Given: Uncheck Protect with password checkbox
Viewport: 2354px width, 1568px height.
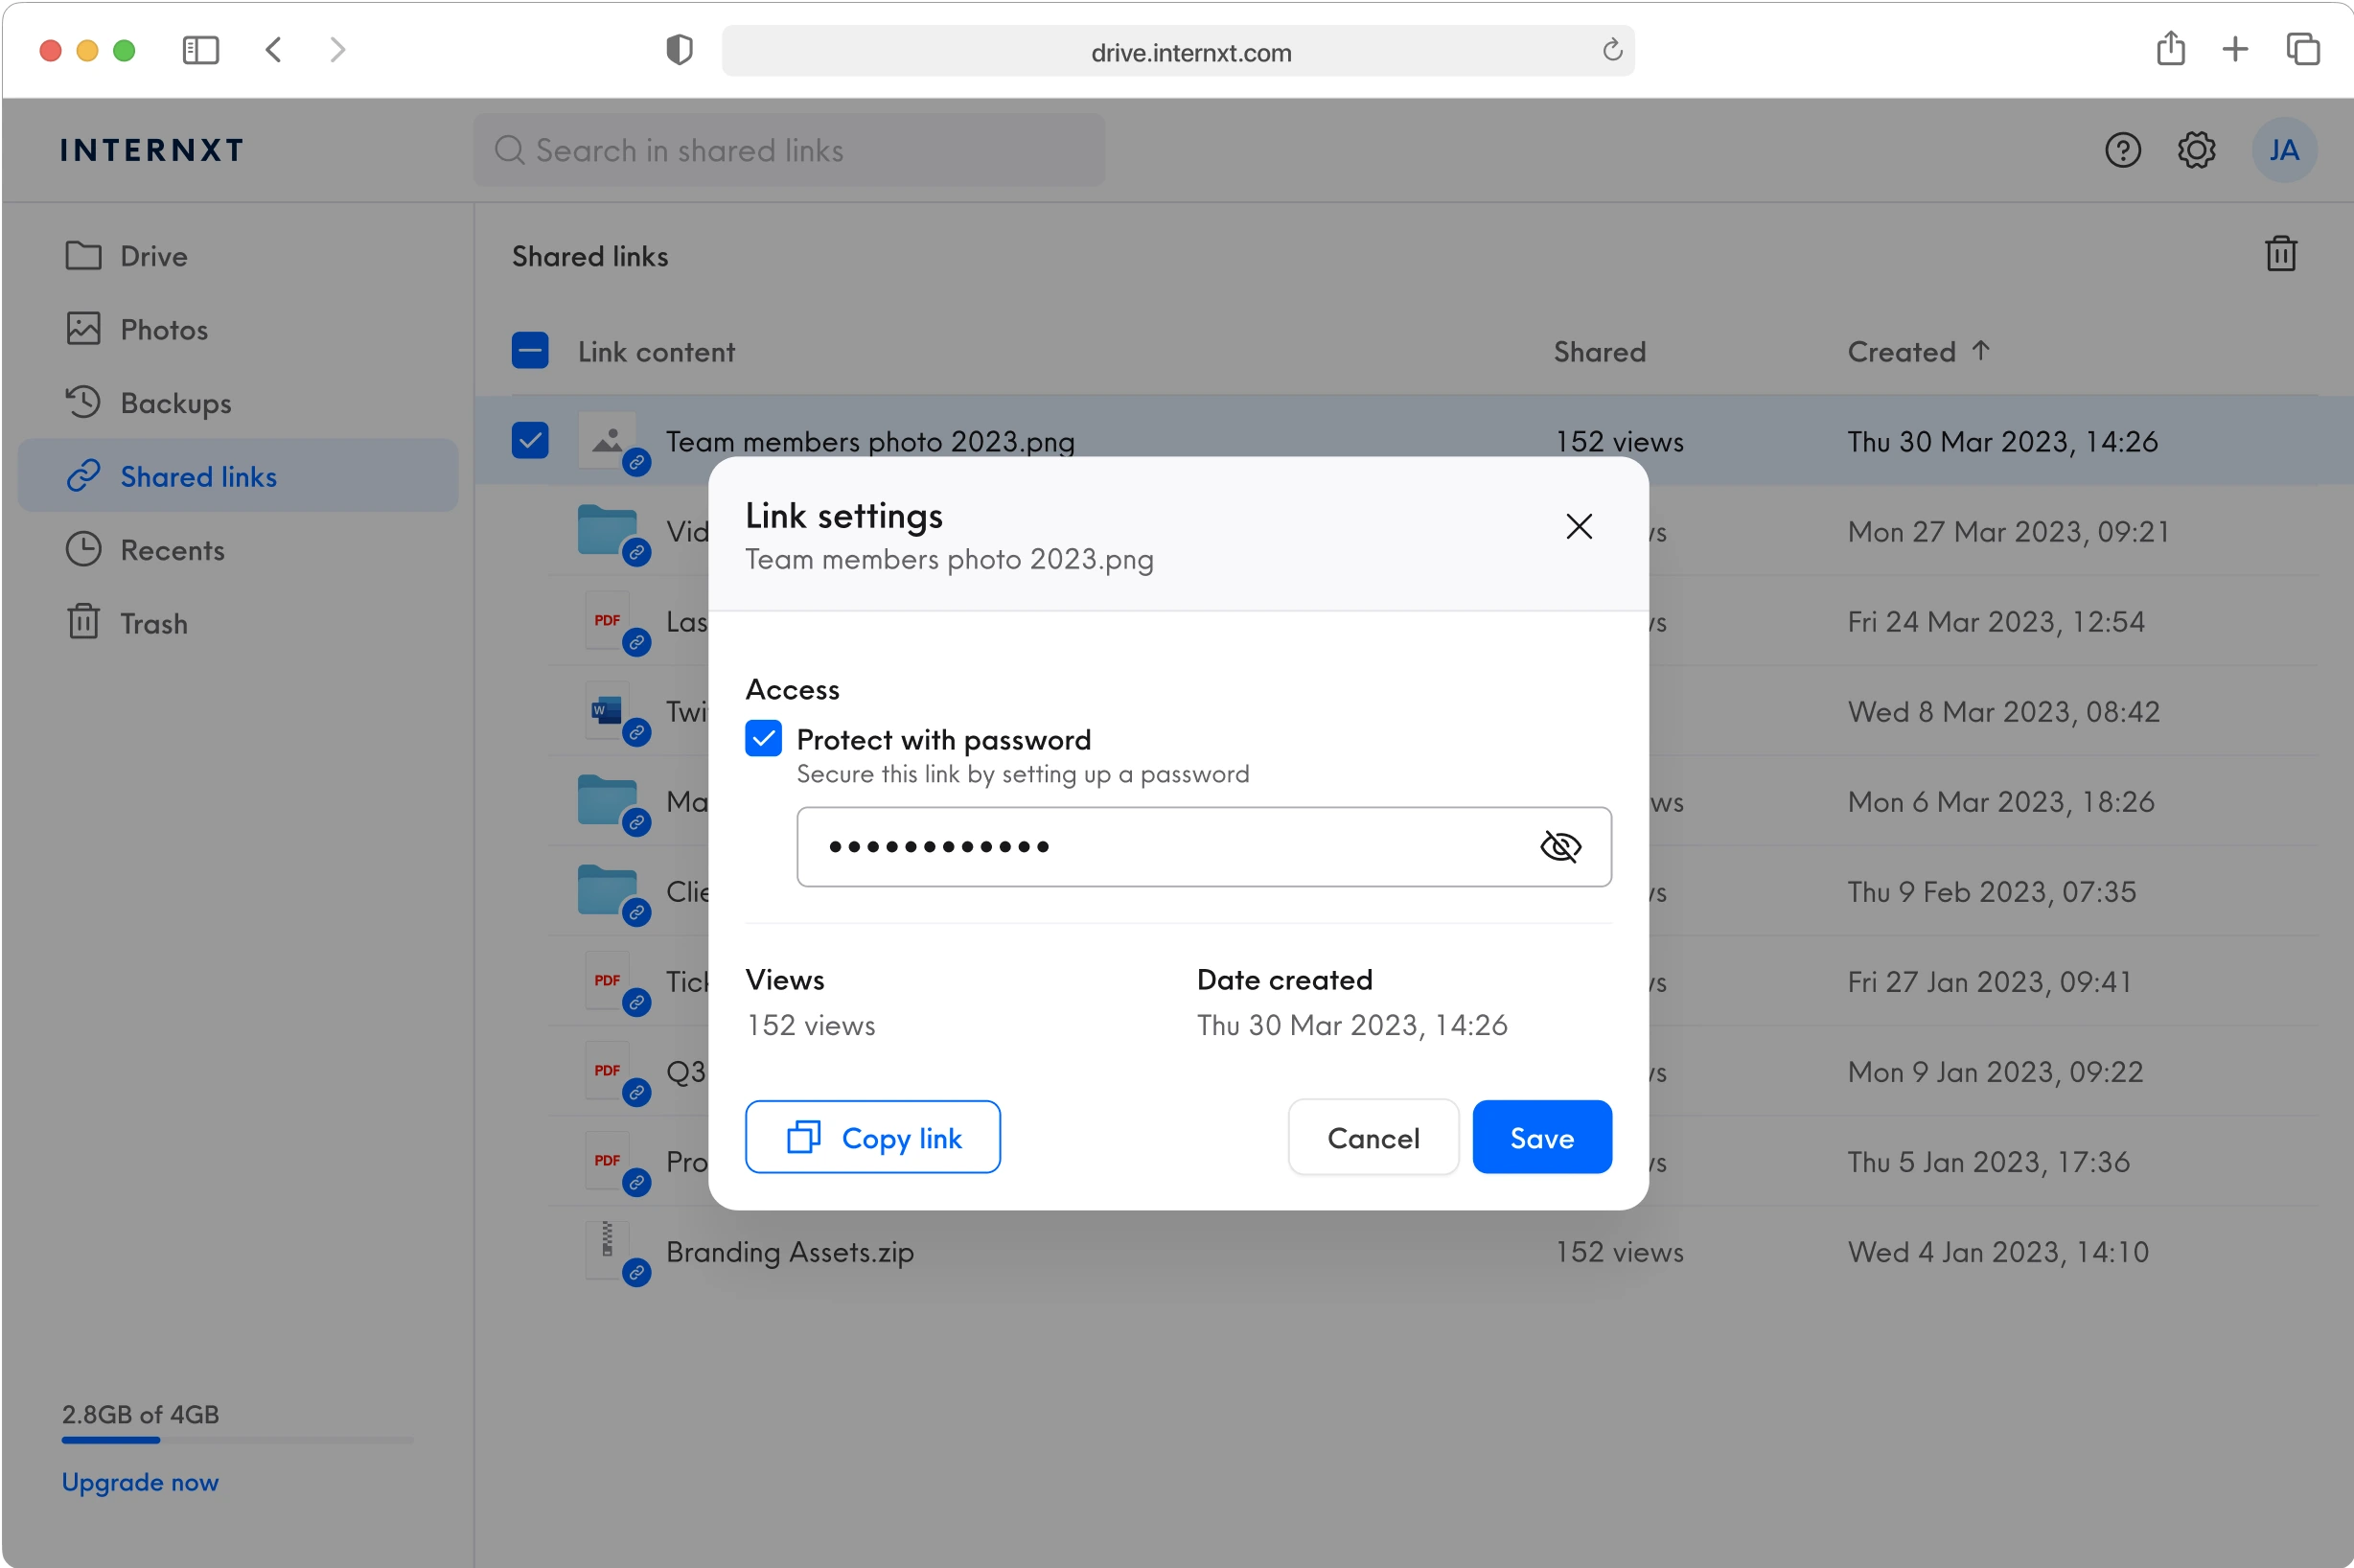Looking at the screenshot, I should click(x=763, y=739).
